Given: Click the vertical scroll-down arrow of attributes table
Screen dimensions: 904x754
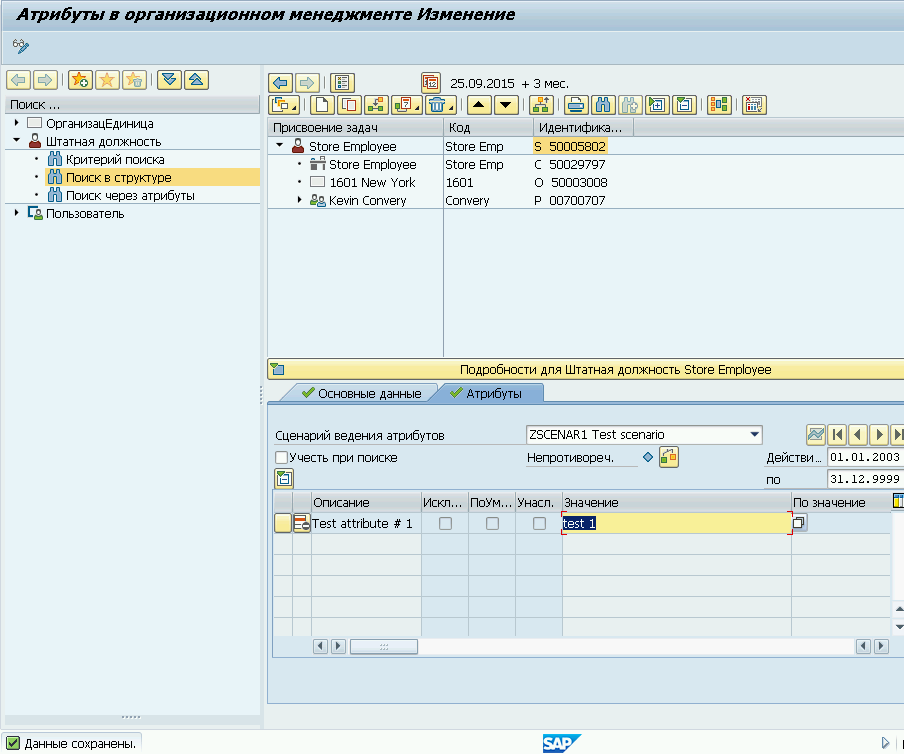Looking at the screenshot, I should coord(898,627).
